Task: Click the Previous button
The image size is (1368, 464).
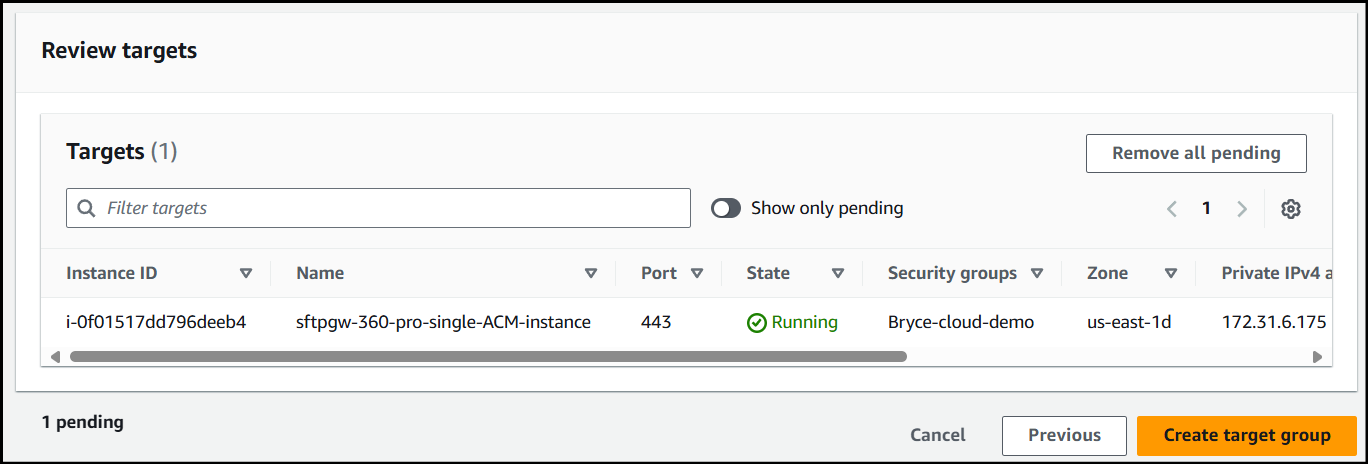Action: point(1064,435)
